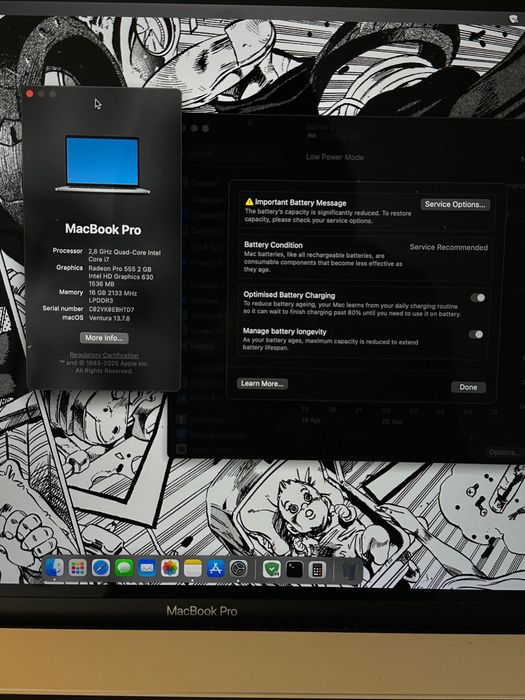Click More Info... in About This Mac
The width and height of the screenshot is (525, 700).
[x=104, y=338]
